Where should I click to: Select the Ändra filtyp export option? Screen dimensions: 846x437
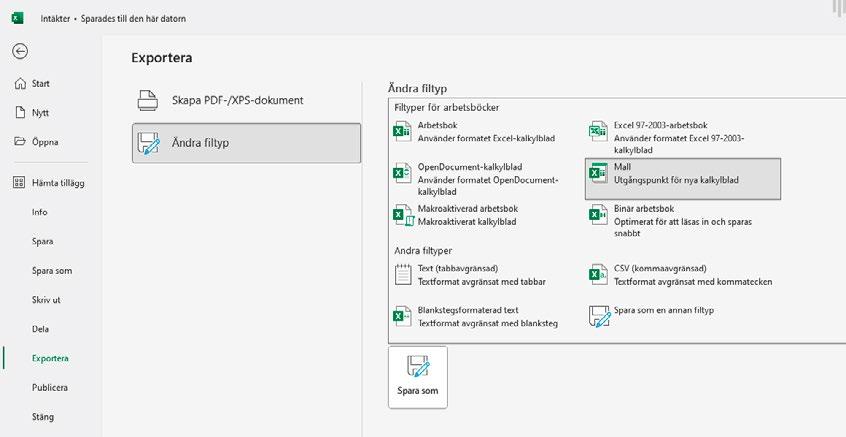pos(247,143)
